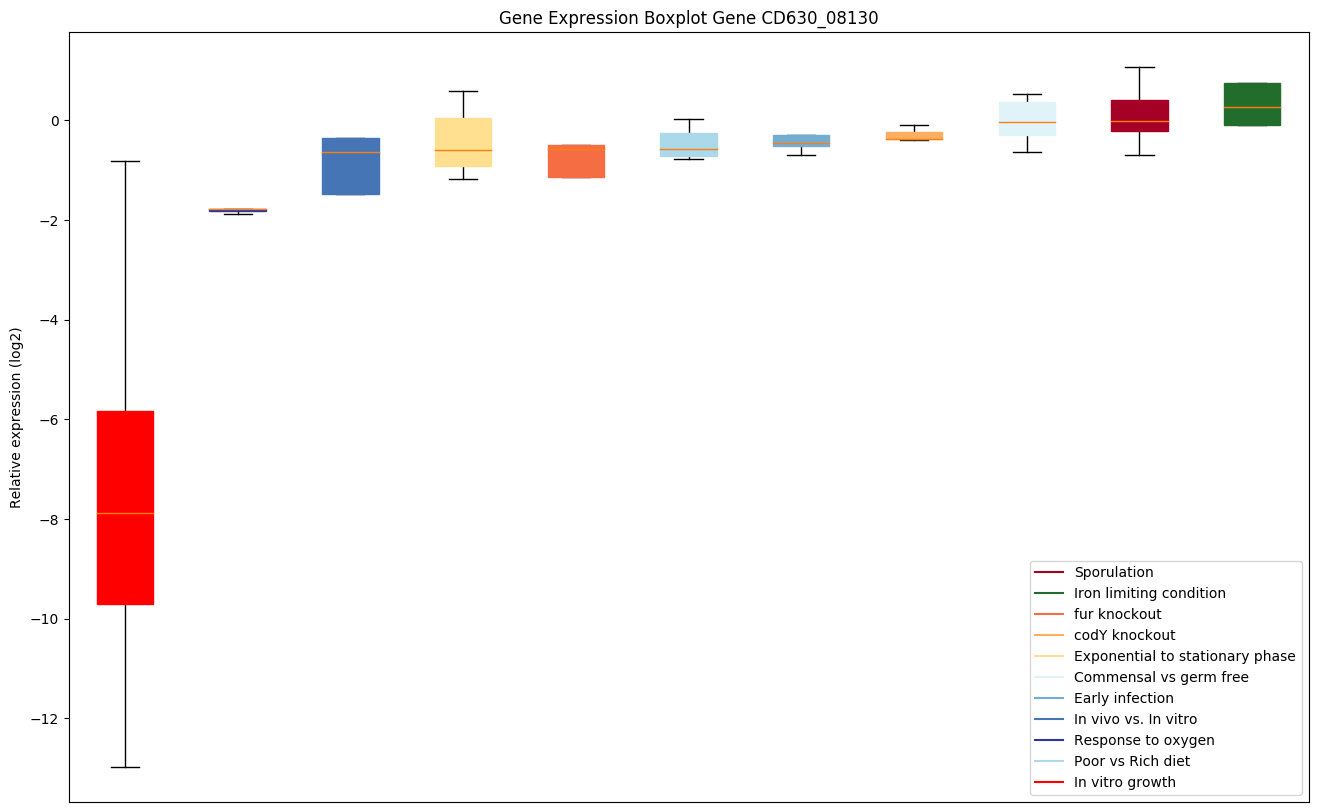This screenshot has width=1318, height=812.
Task: Select the pale Commensal vs germ free box
Action: point(1027,118)
